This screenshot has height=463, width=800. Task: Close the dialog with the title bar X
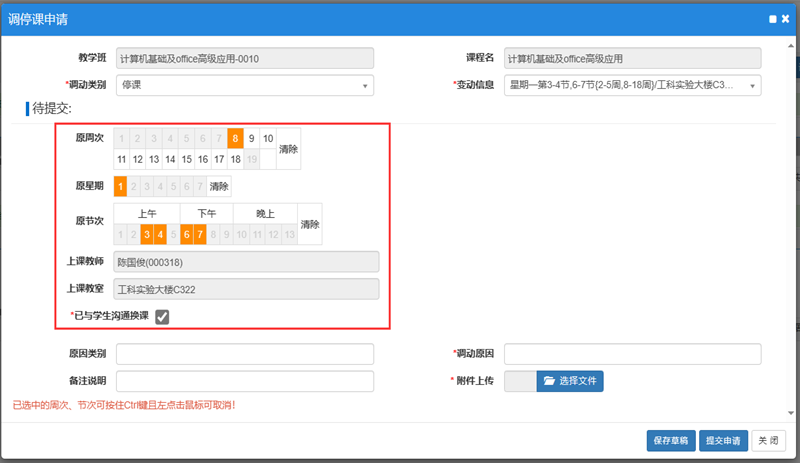787,18
